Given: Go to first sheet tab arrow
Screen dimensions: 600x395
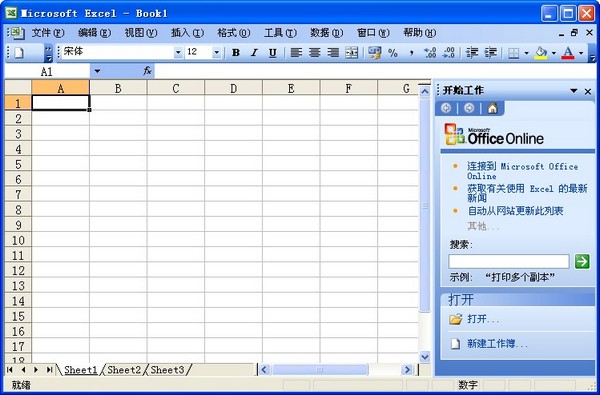Looking at the screenshot, I should click(10, 370).
